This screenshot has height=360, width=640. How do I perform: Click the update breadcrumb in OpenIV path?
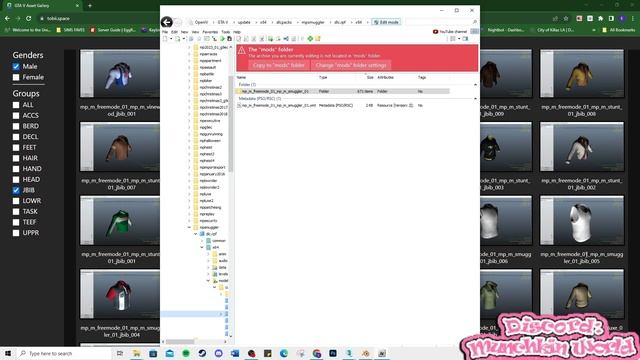(244, 22)
